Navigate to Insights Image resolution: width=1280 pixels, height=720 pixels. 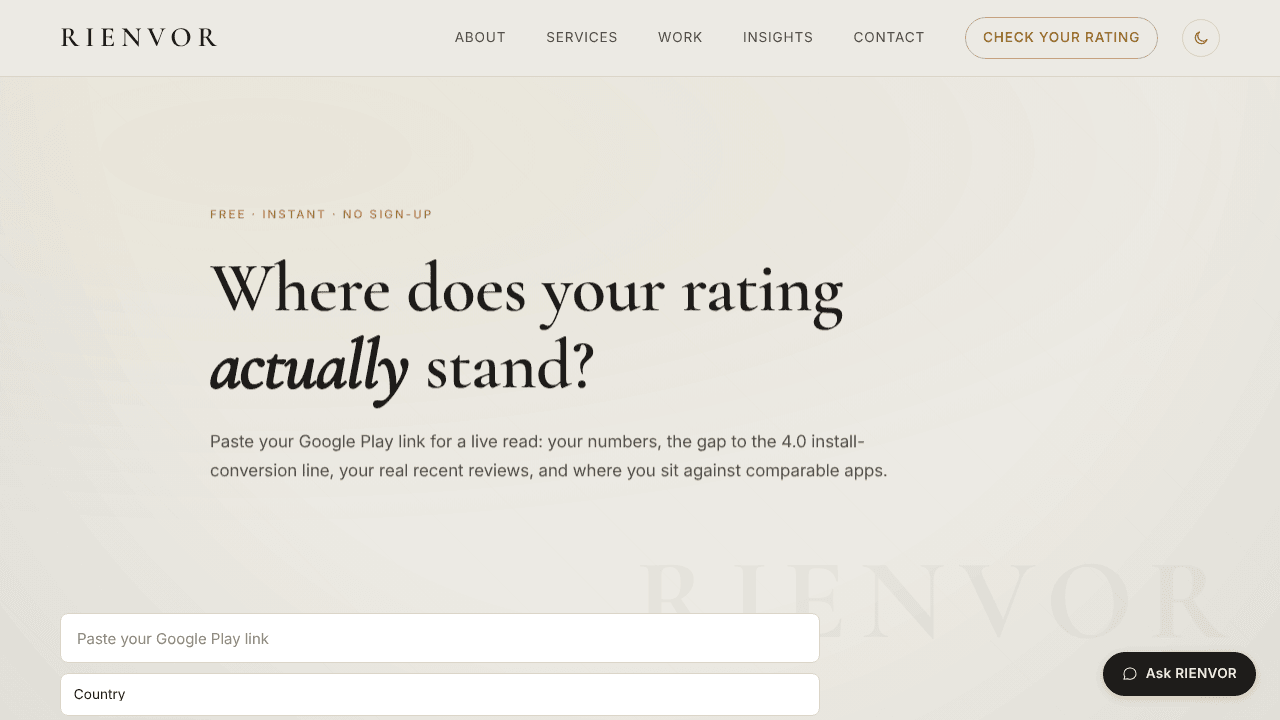pyautogui.click(x=778, y=38)
